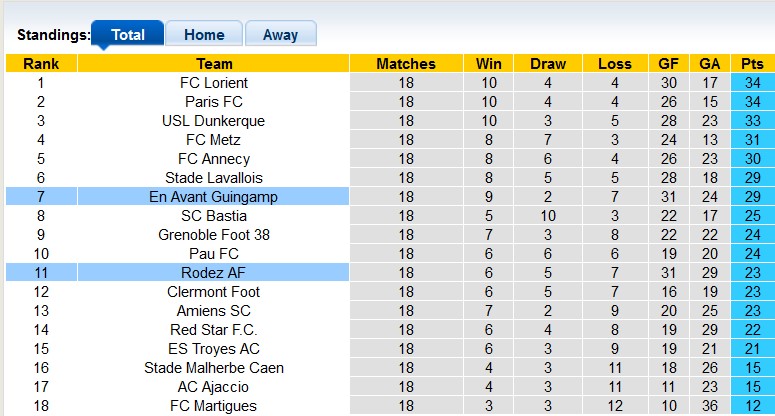This screenshot has height=416, width=775.
Task: Select the FC Metz team link
Action: point(214,140)
